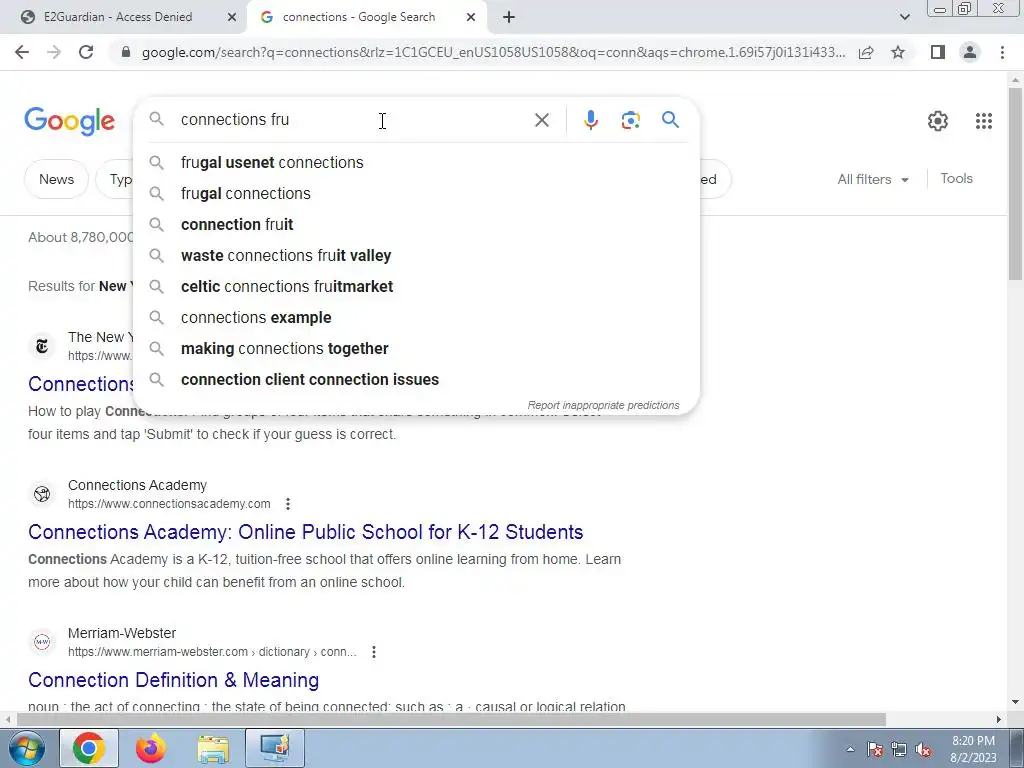View site information via lock icon
The width and height of the screenshot is (1024, 768).
(126, 52)
